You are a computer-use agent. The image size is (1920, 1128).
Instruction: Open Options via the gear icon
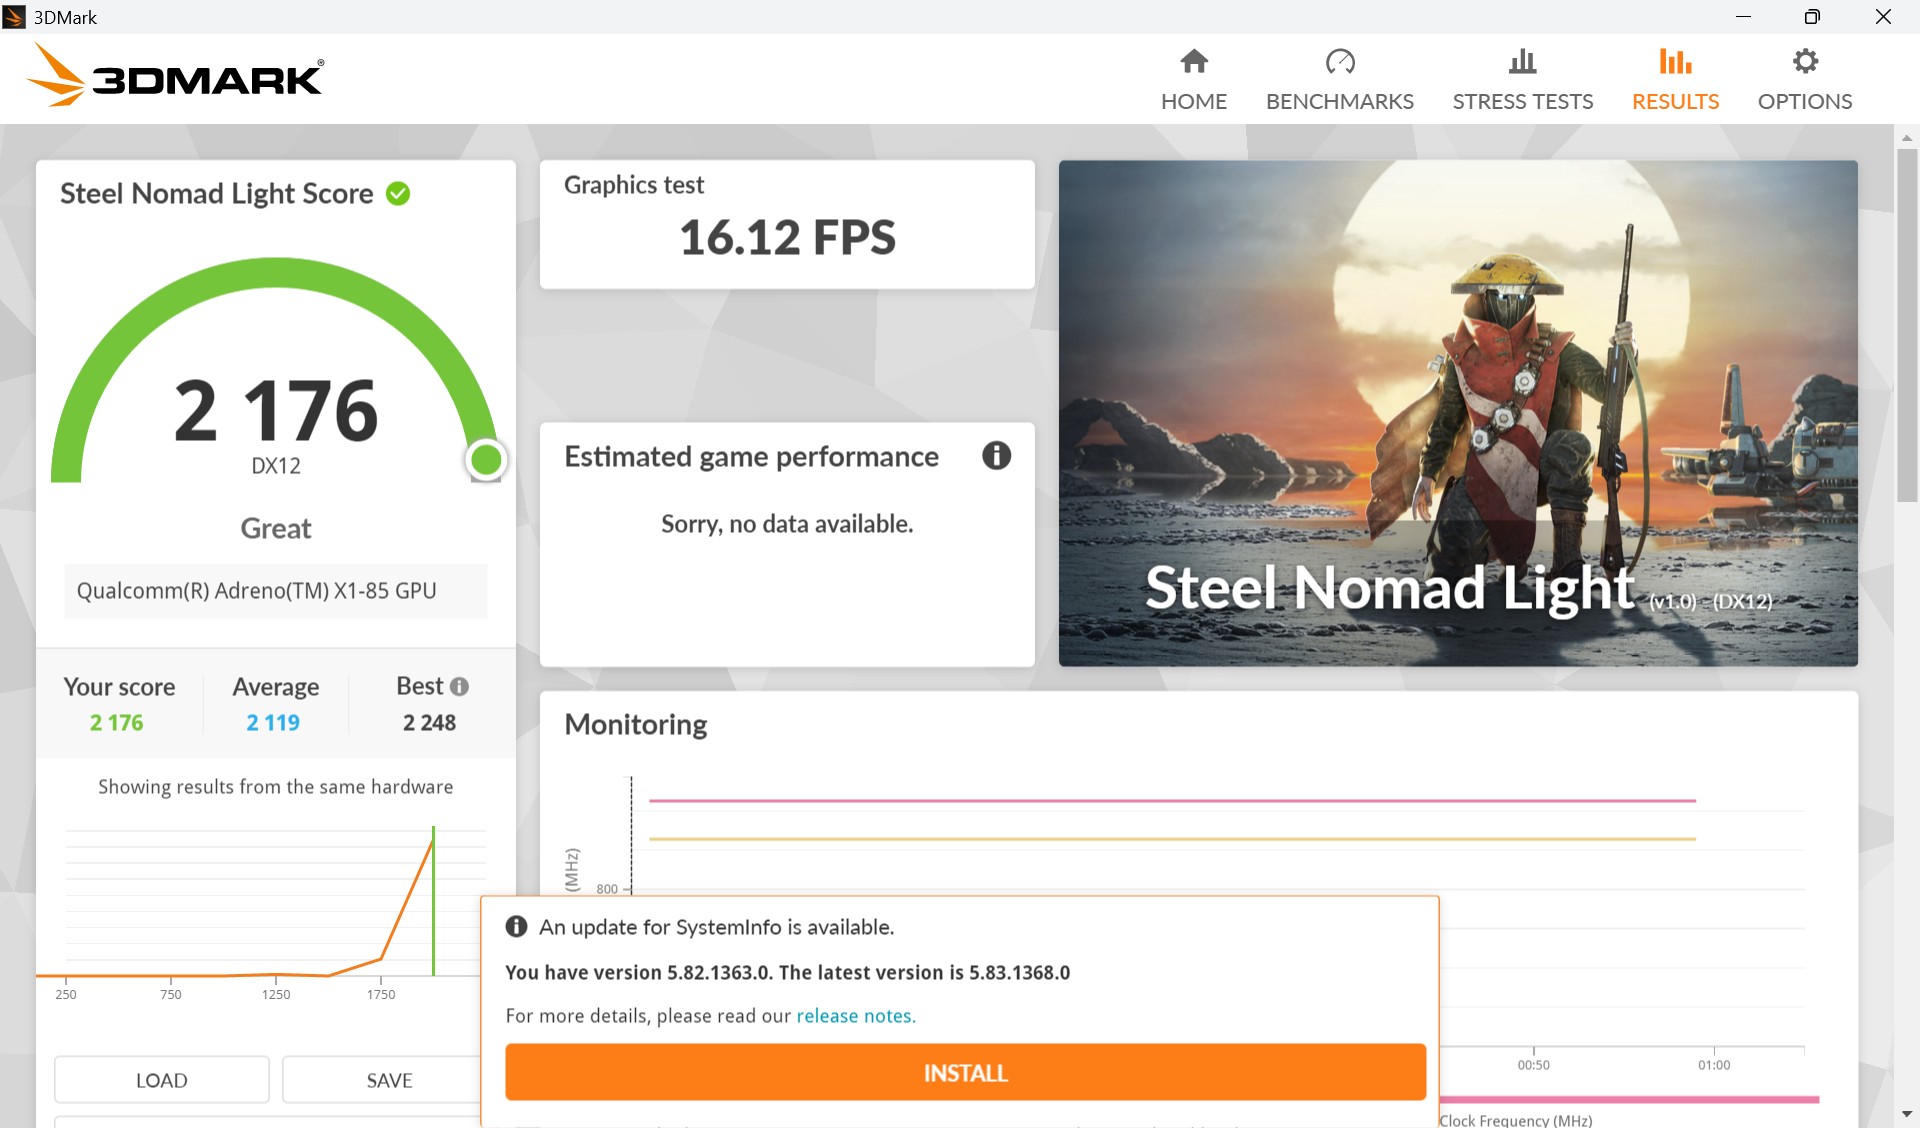[1805, 62]
